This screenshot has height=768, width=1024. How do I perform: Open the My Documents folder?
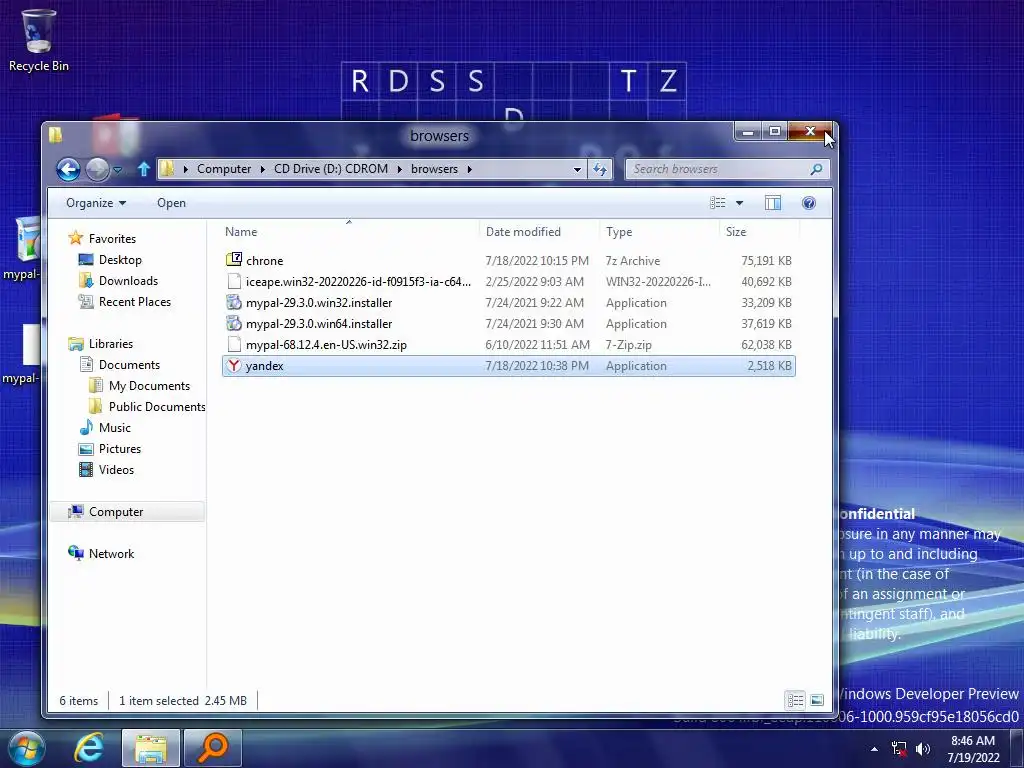[x=149, y=385]
